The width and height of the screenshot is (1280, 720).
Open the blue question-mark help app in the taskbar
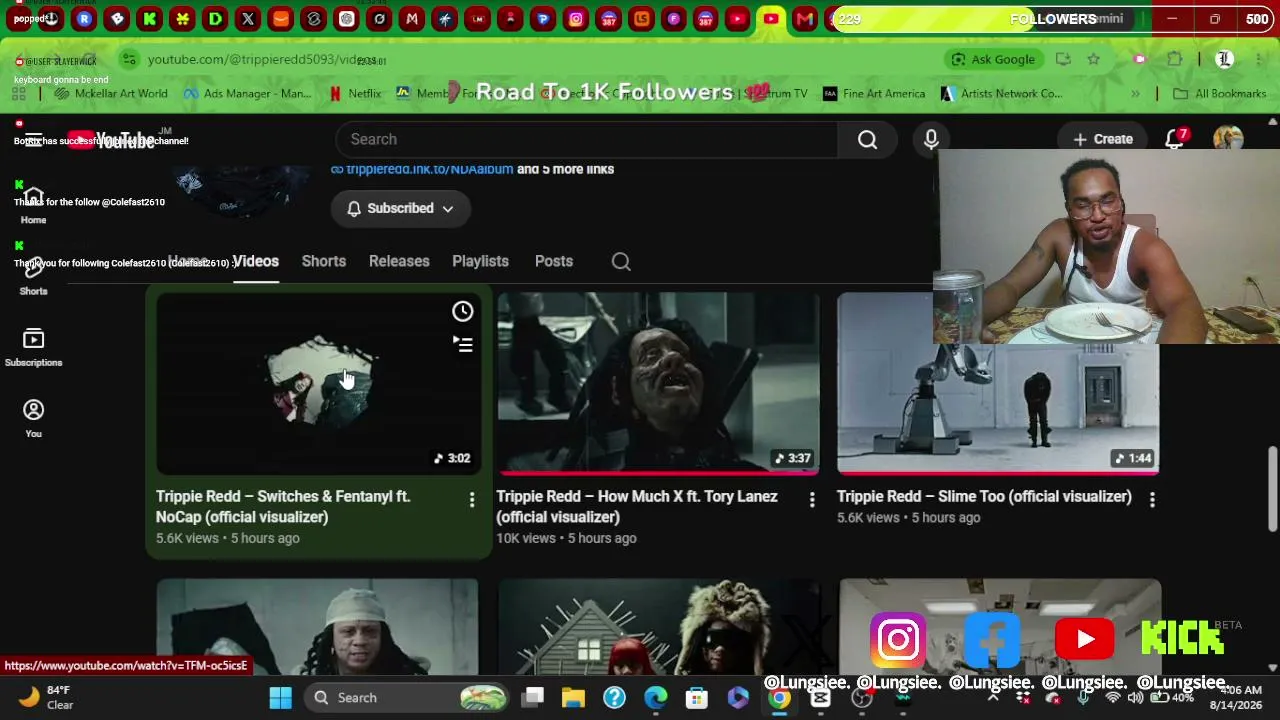click(x=614, y=697)
